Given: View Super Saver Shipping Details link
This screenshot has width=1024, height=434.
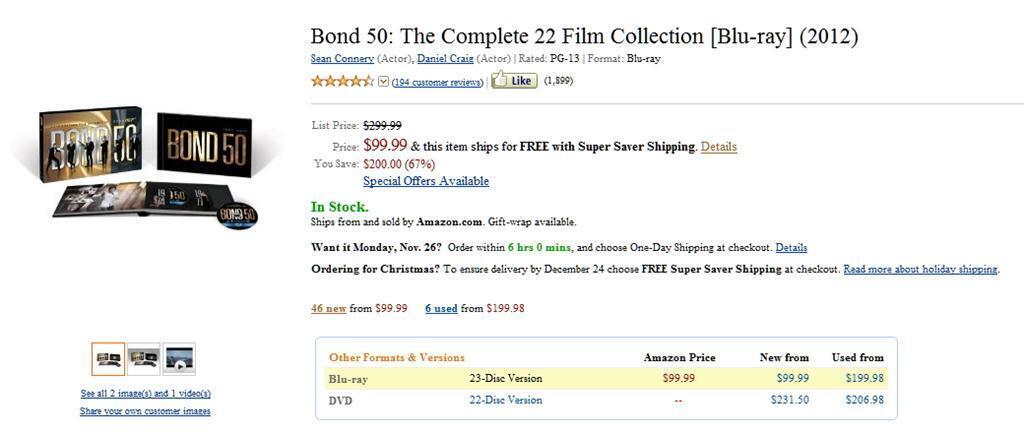Looking at the screenshot, I should 718,147.
